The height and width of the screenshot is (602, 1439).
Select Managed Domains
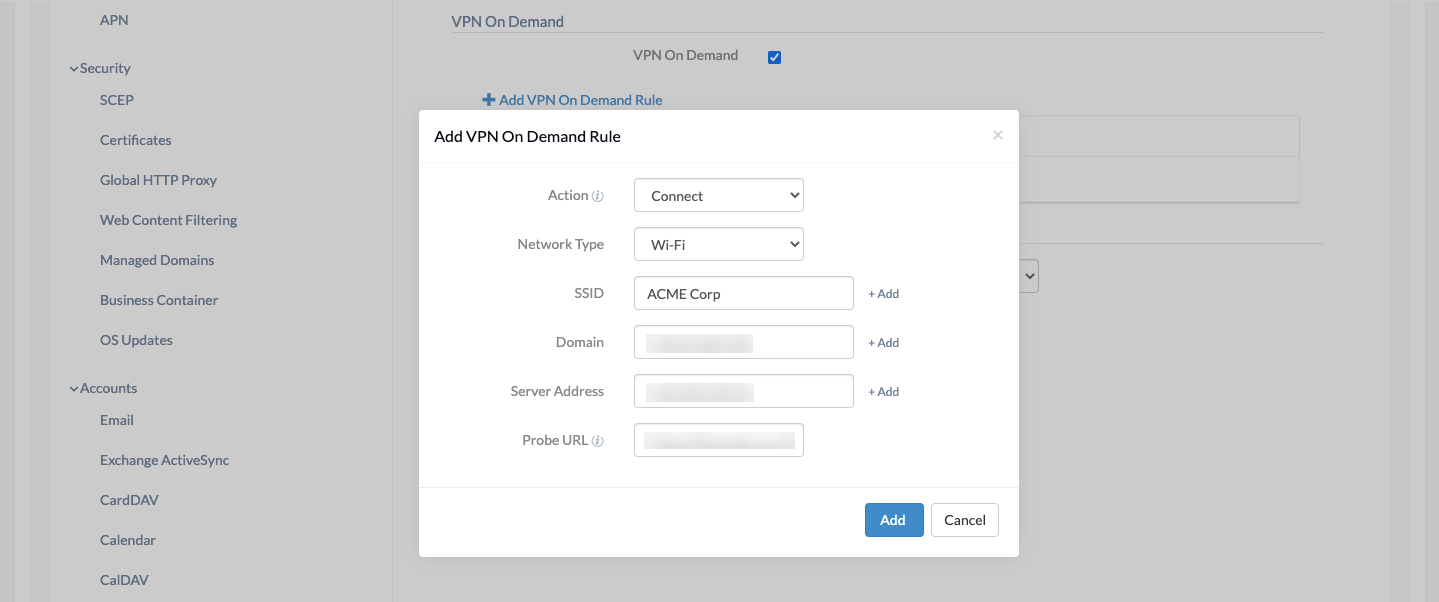[x=156, y=260]
